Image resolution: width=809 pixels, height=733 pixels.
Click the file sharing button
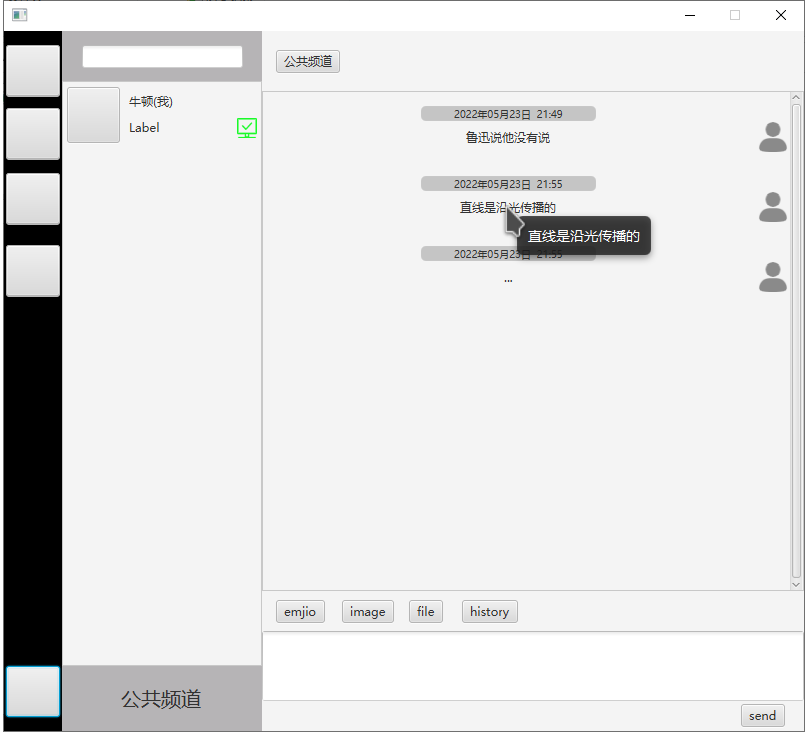(425, 611)
